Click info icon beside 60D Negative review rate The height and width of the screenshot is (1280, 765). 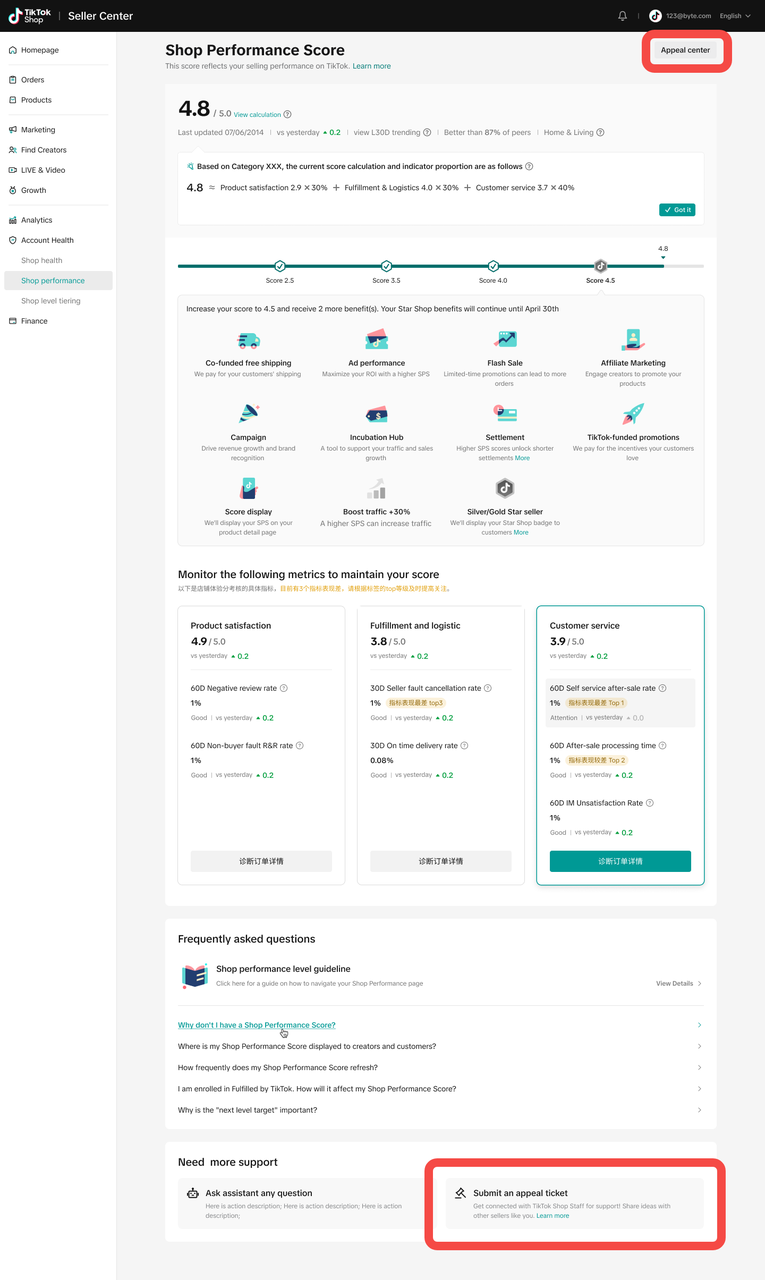284,688
